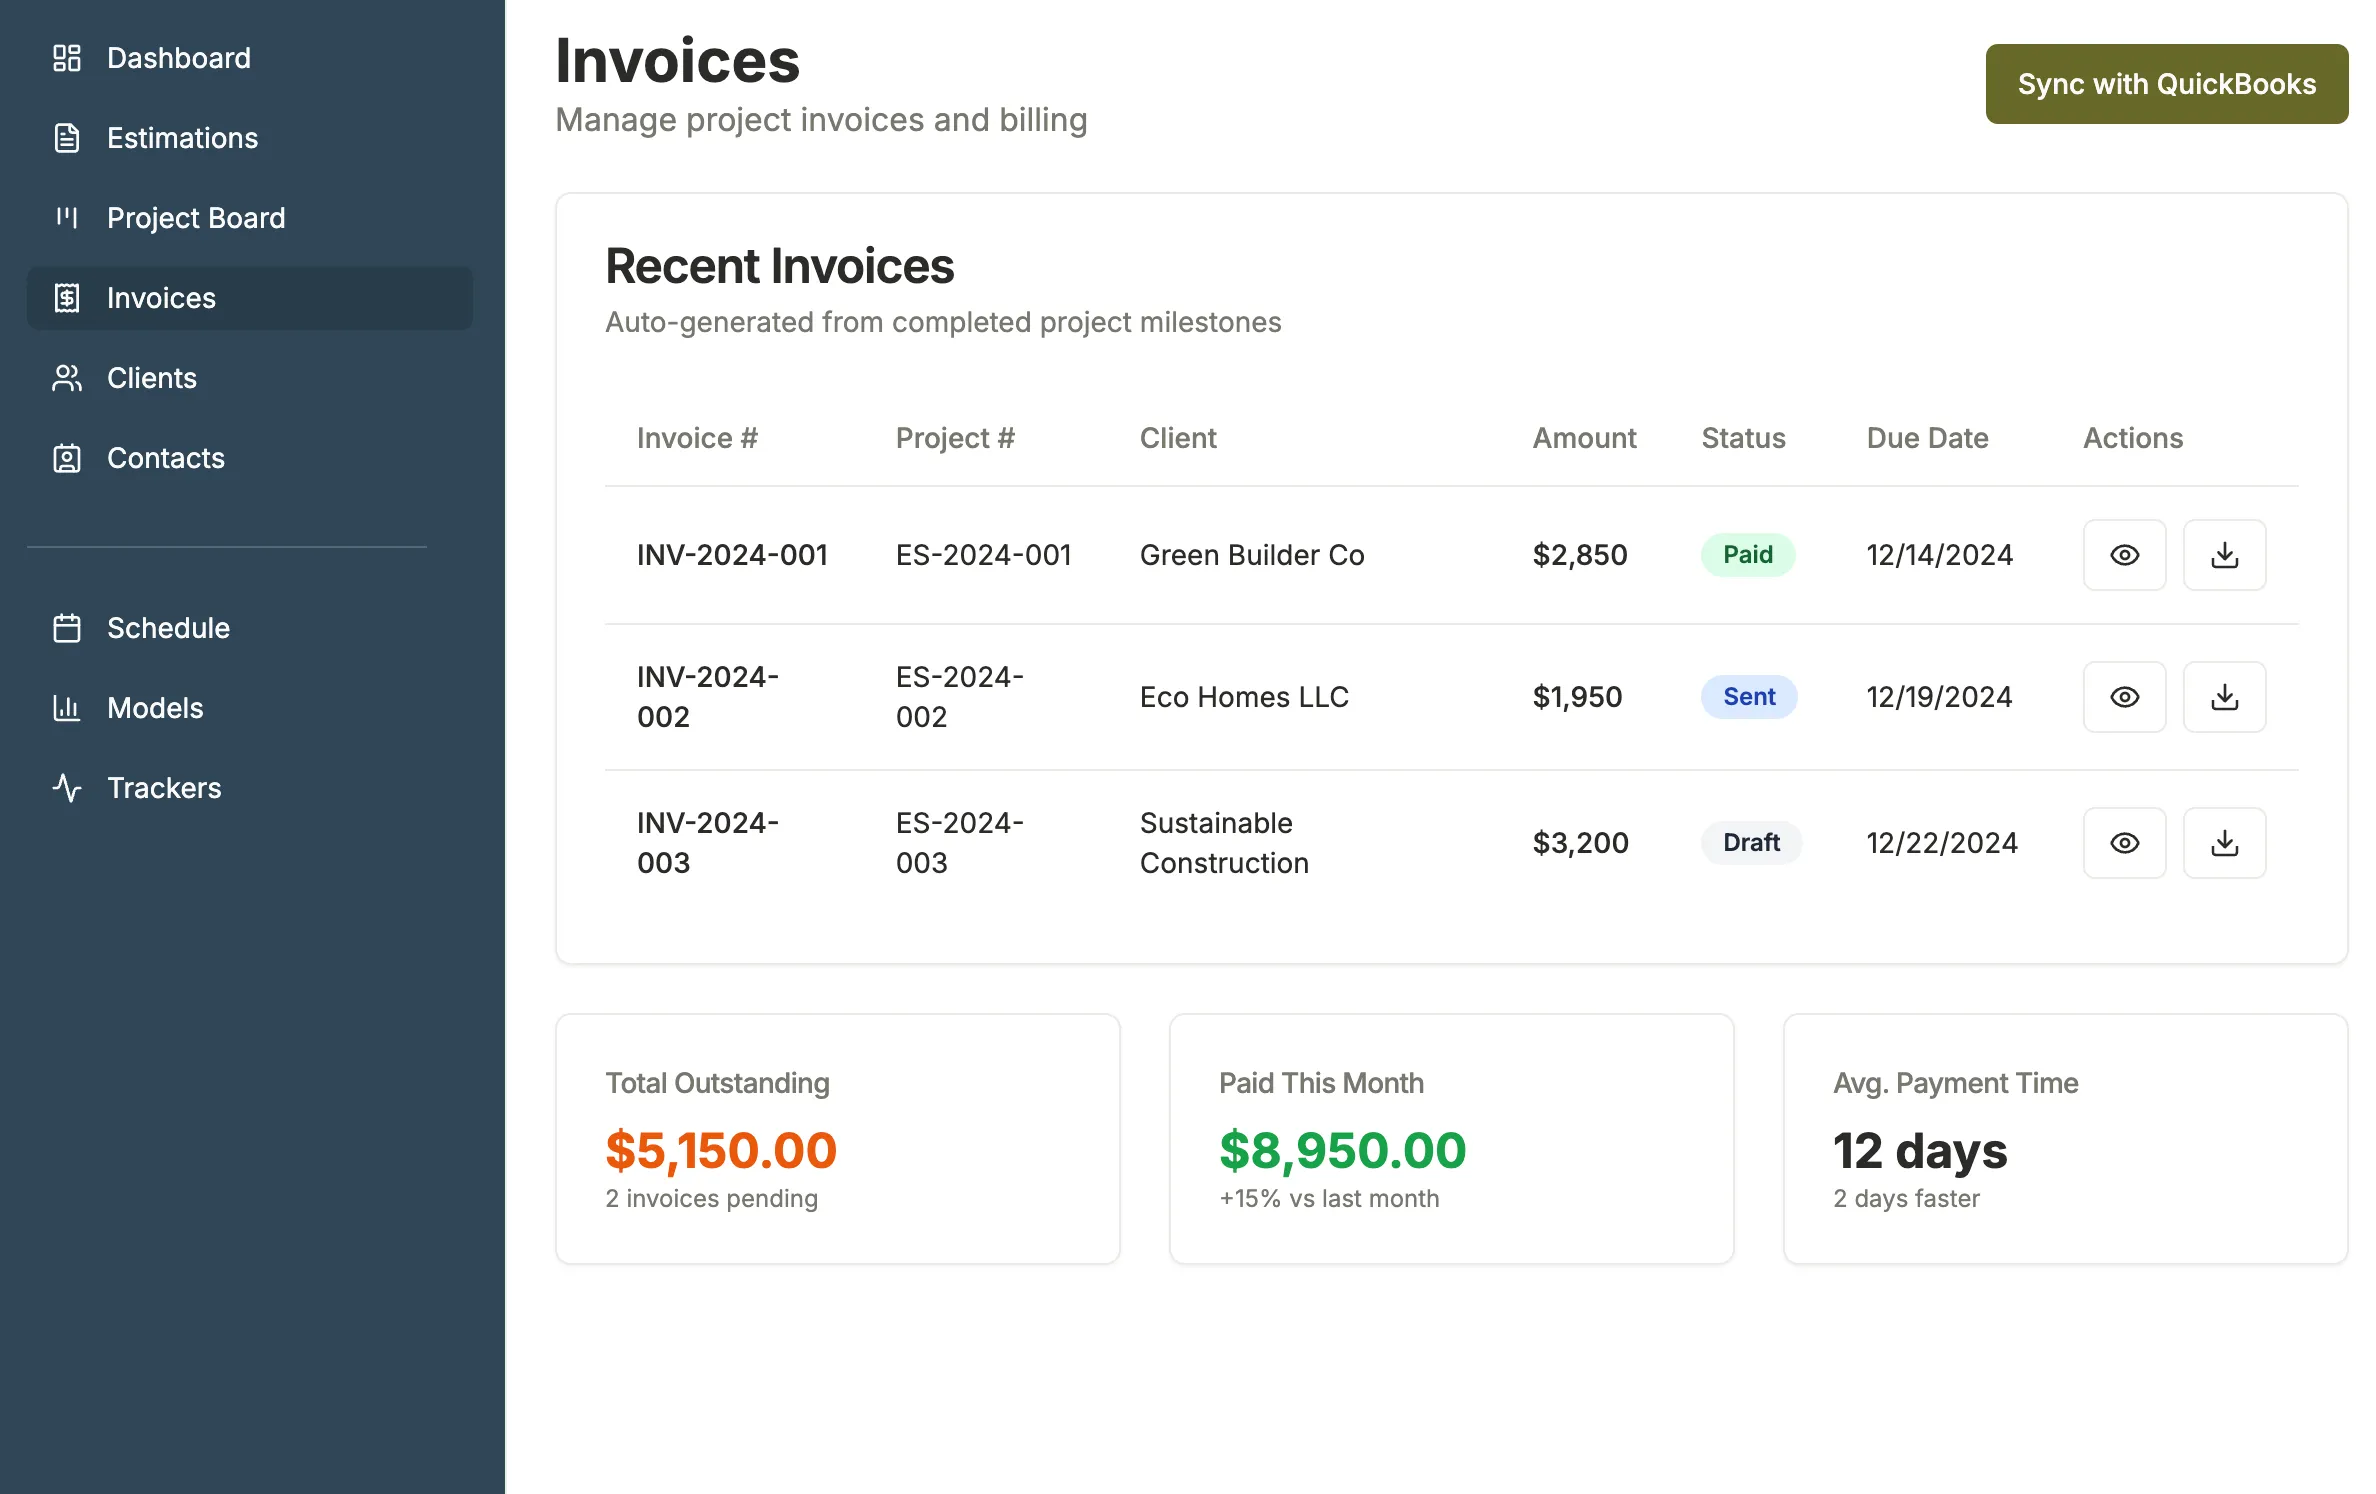This screenshot has height=1494, width=2376.
Task: Click the Sent status badge for Eco Homes LLC
Action: tap(1748, 696)
